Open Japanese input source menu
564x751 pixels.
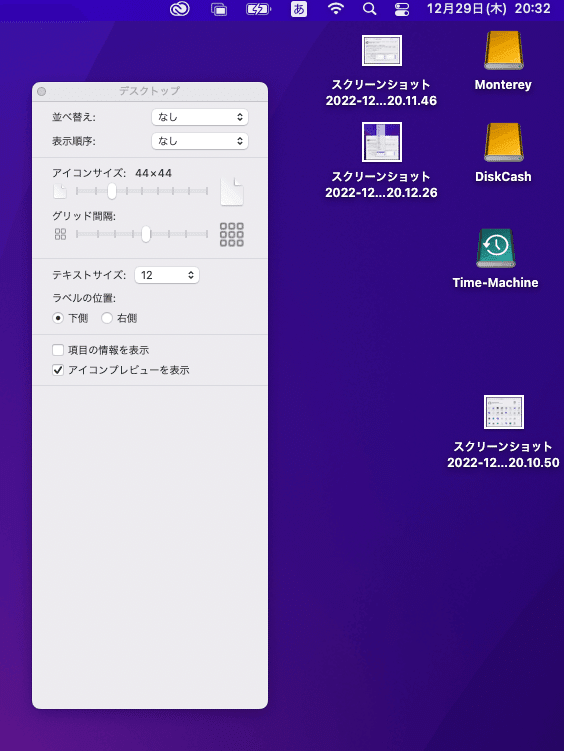pyautogui.click(x=299, y=9)
